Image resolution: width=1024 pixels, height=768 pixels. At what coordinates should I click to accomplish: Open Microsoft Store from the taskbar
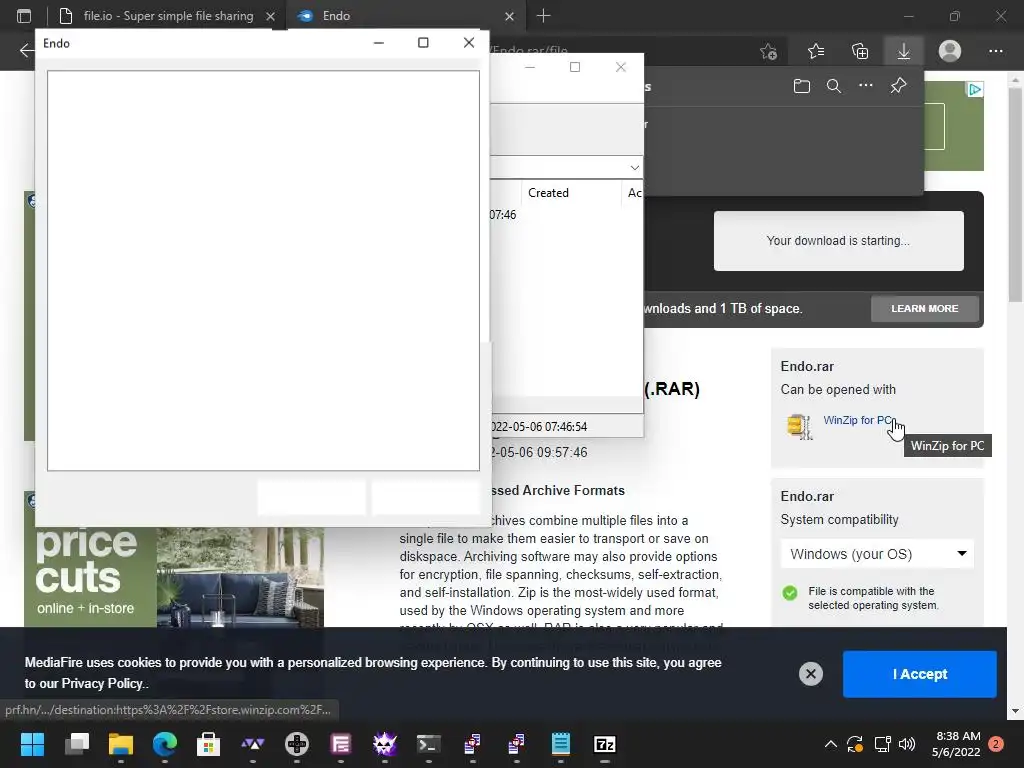pos(208,744)
